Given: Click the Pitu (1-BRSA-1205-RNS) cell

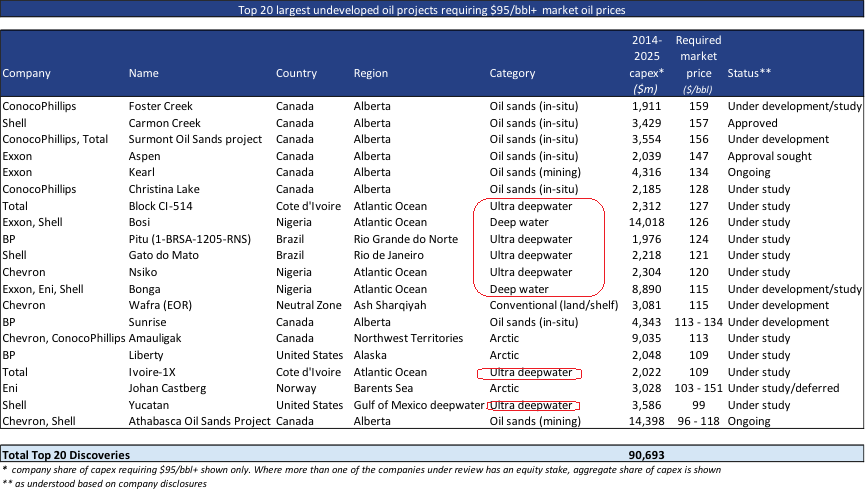Looking at the screenshot, I should tap(190, 239).
